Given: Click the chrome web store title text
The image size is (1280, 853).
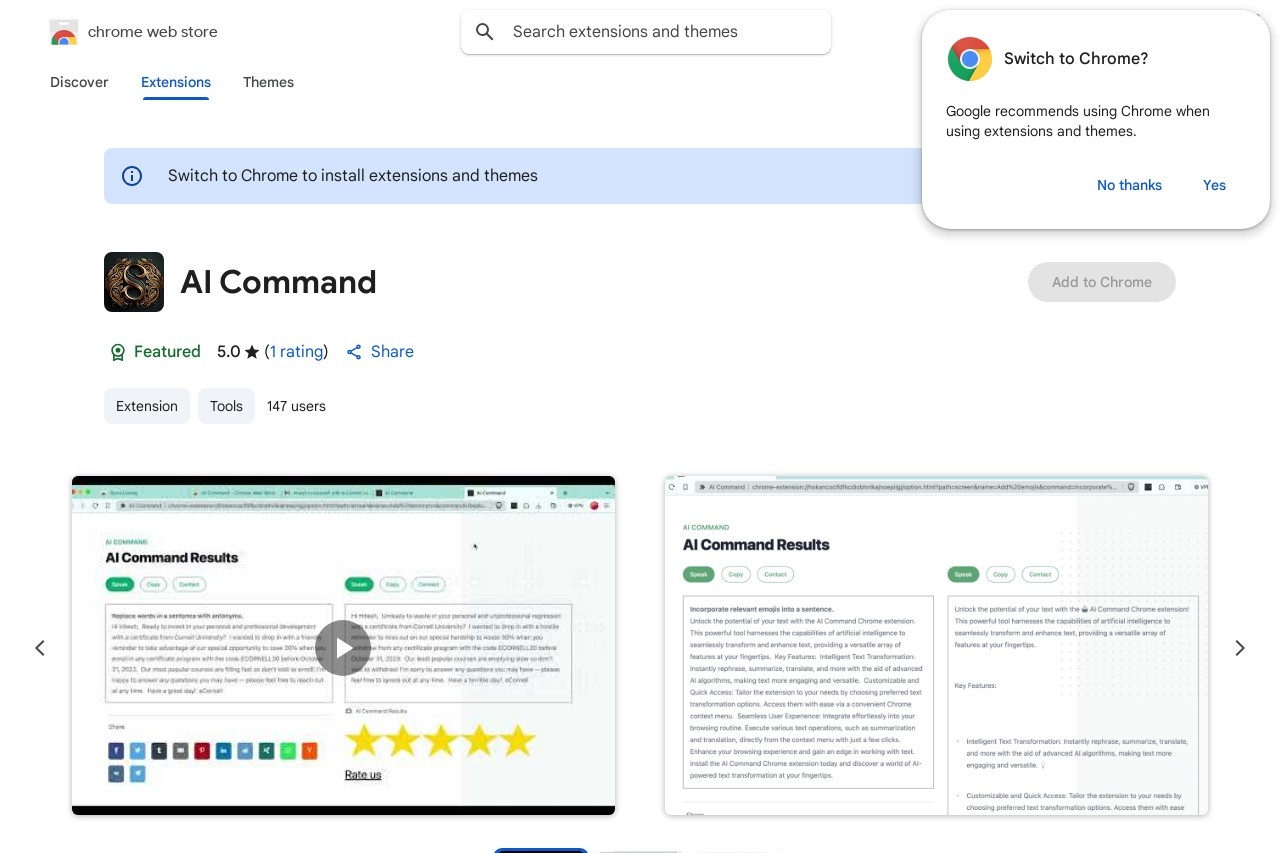Looking at the screenshot, I should pyautogui.click(x=153, y=32).
